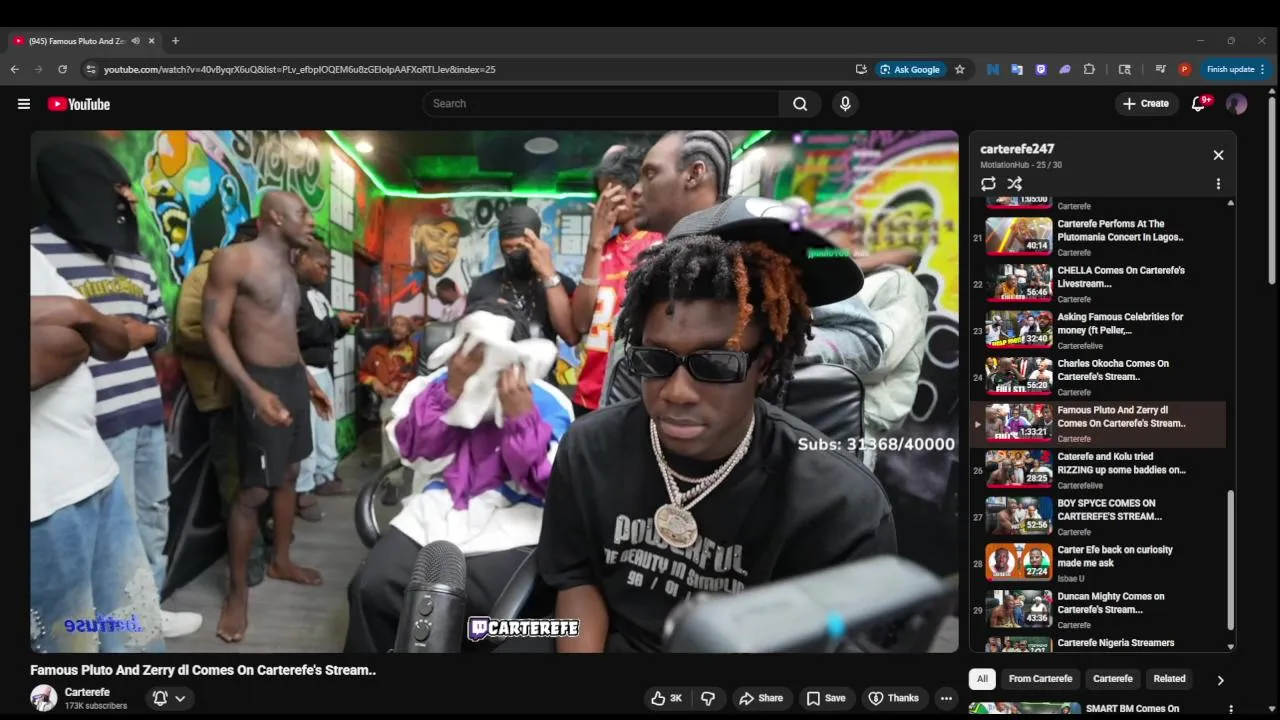Open Chrome profile P icon
The width and height of the screenshot is (1280, 720).
click(x=1185, y=69)
